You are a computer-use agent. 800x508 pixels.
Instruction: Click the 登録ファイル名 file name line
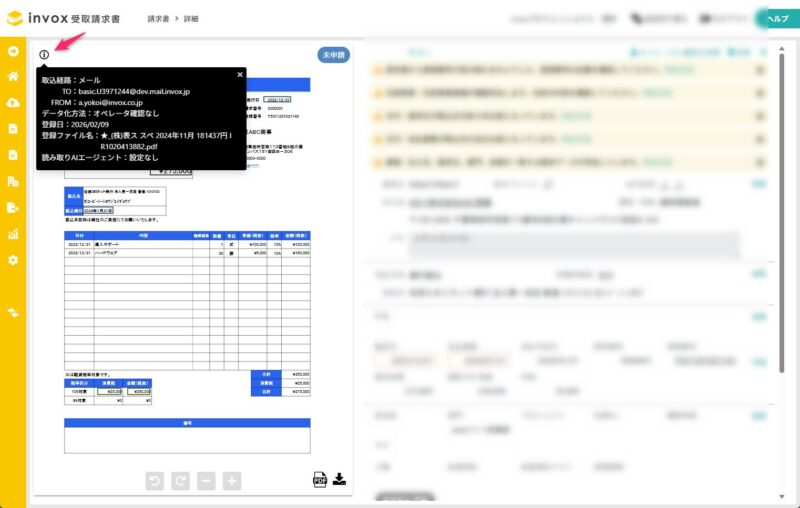[x=137, y=141]
